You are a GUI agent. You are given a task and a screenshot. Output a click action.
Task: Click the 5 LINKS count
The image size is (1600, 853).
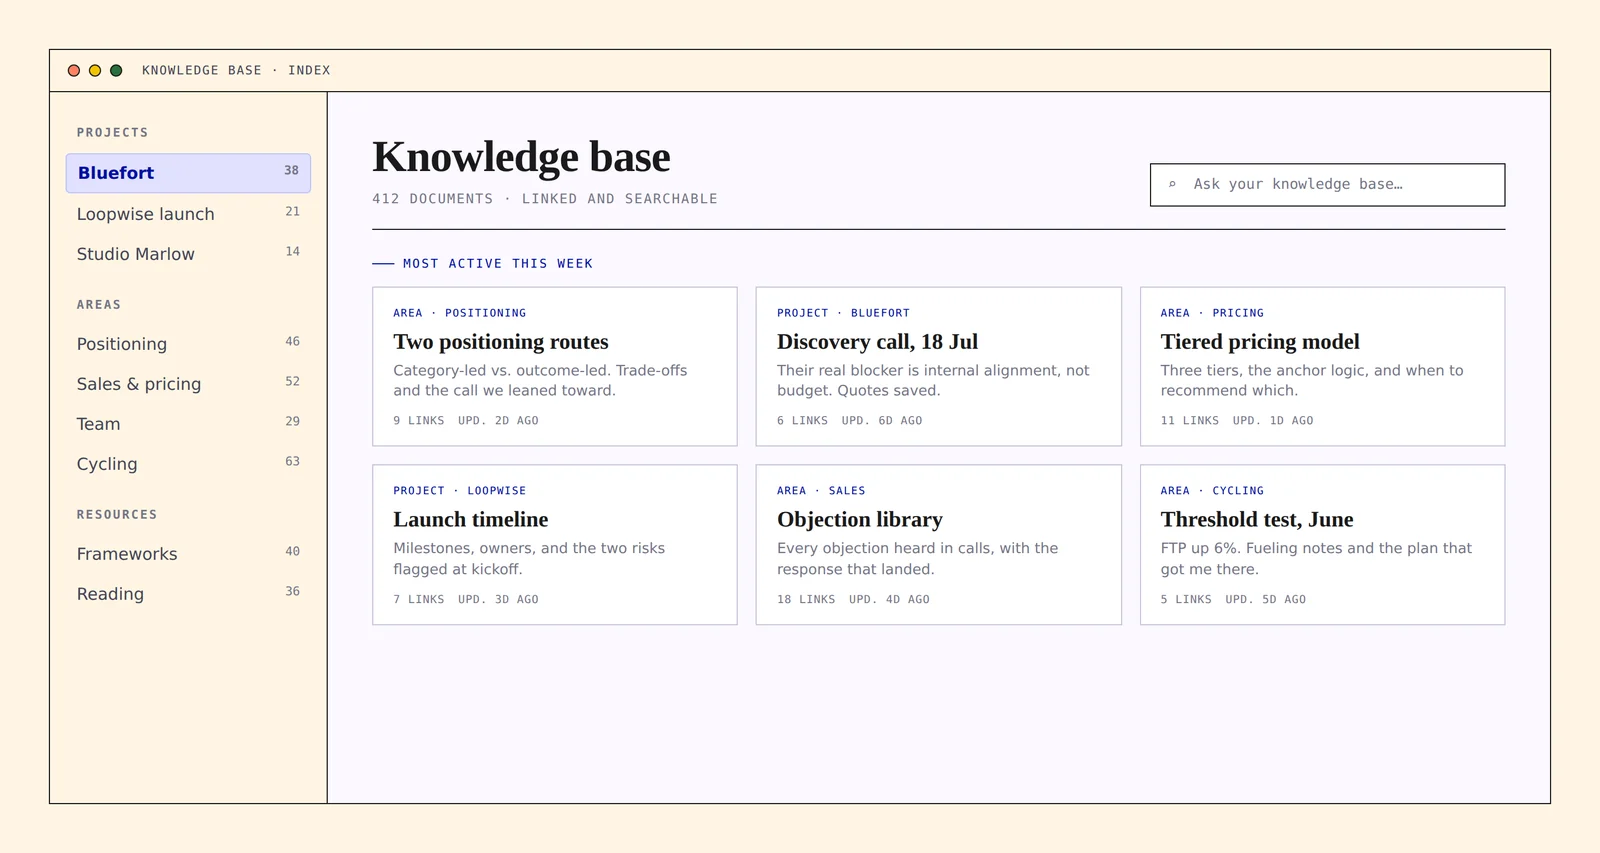(x=1186, y=600)
